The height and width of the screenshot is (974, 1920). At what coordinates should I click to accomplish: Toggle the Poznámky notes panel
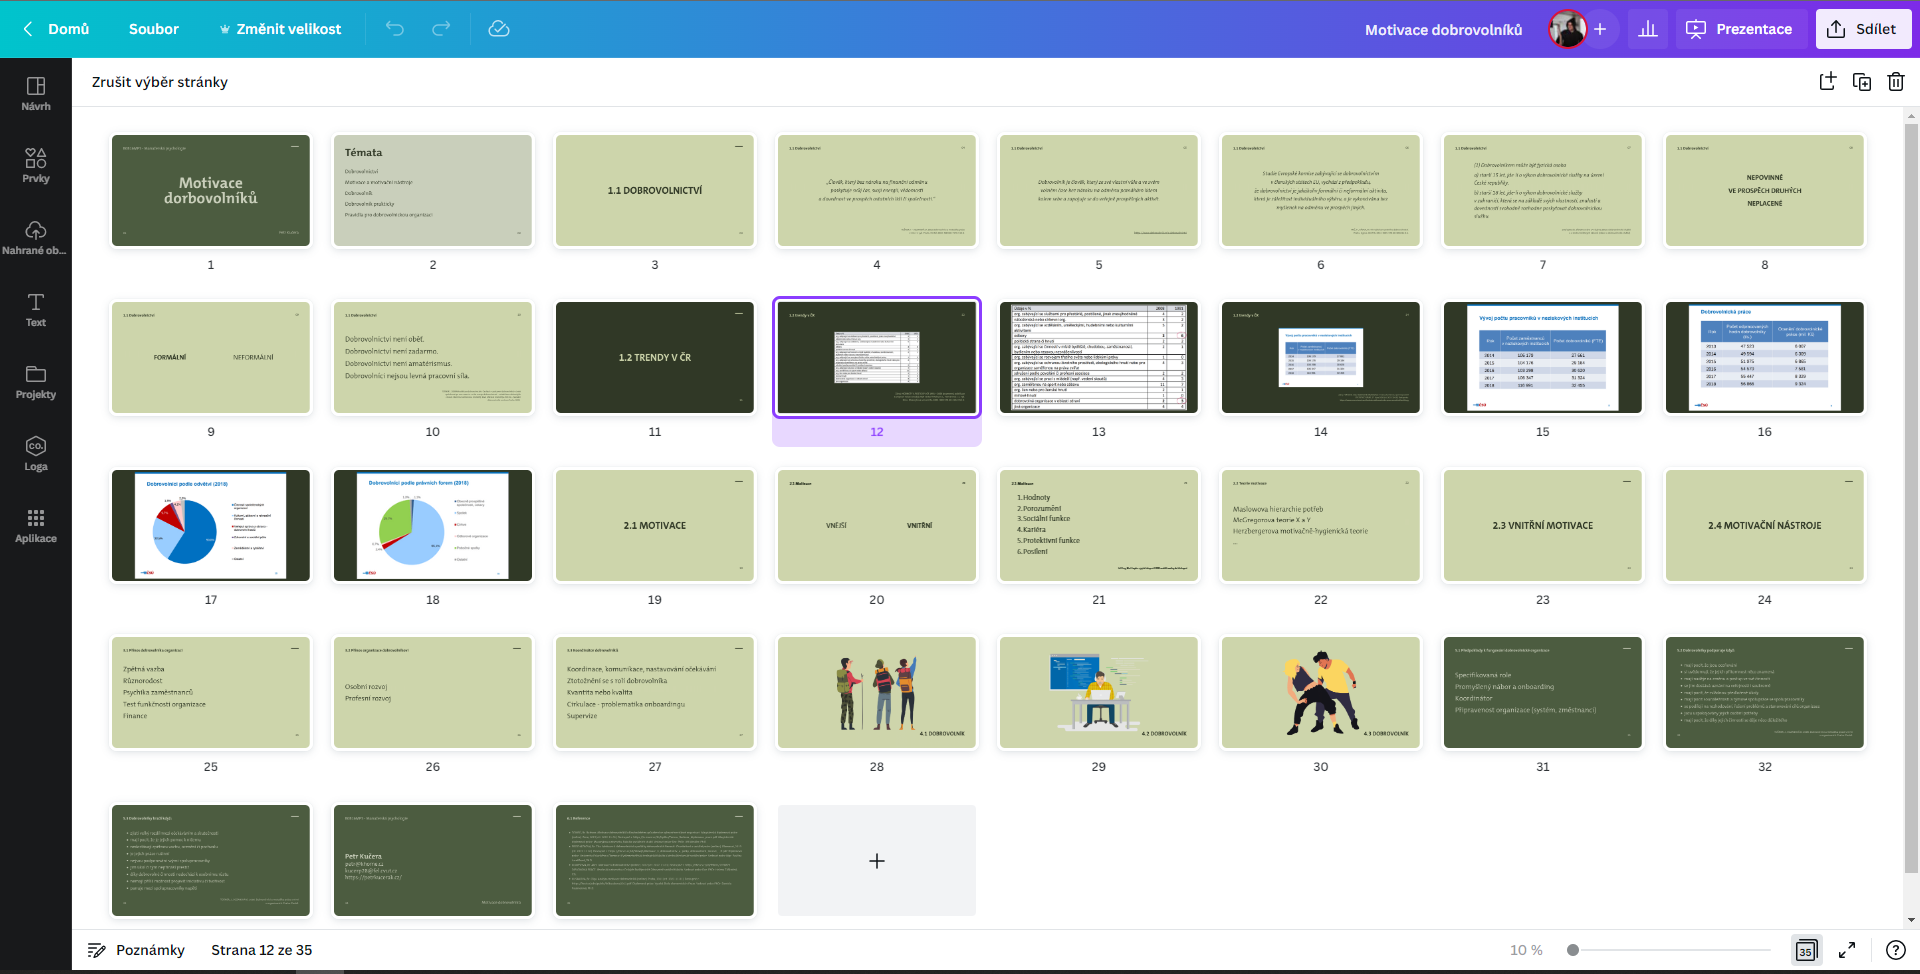point(137,950)
